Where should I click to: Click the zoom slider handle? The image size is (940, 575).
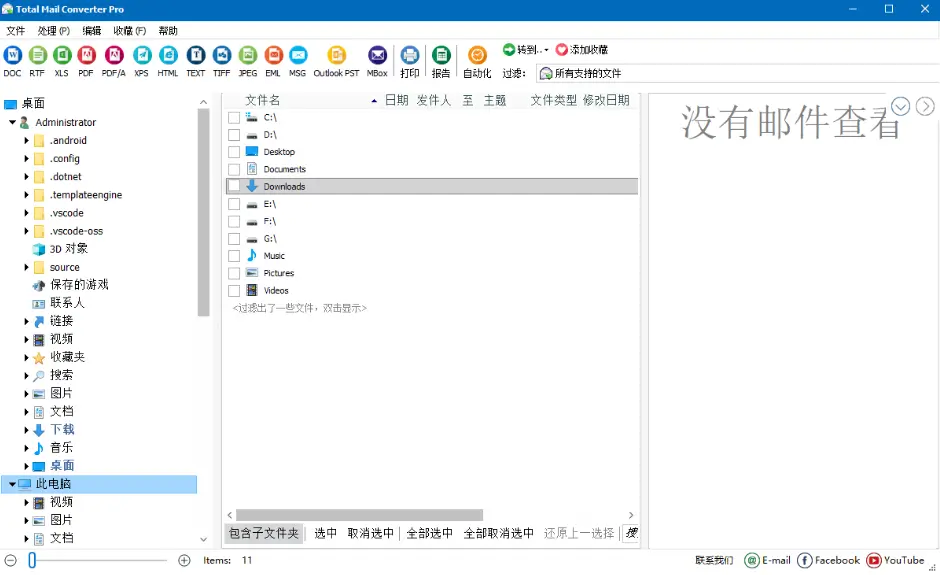click(x=32, y=561)
